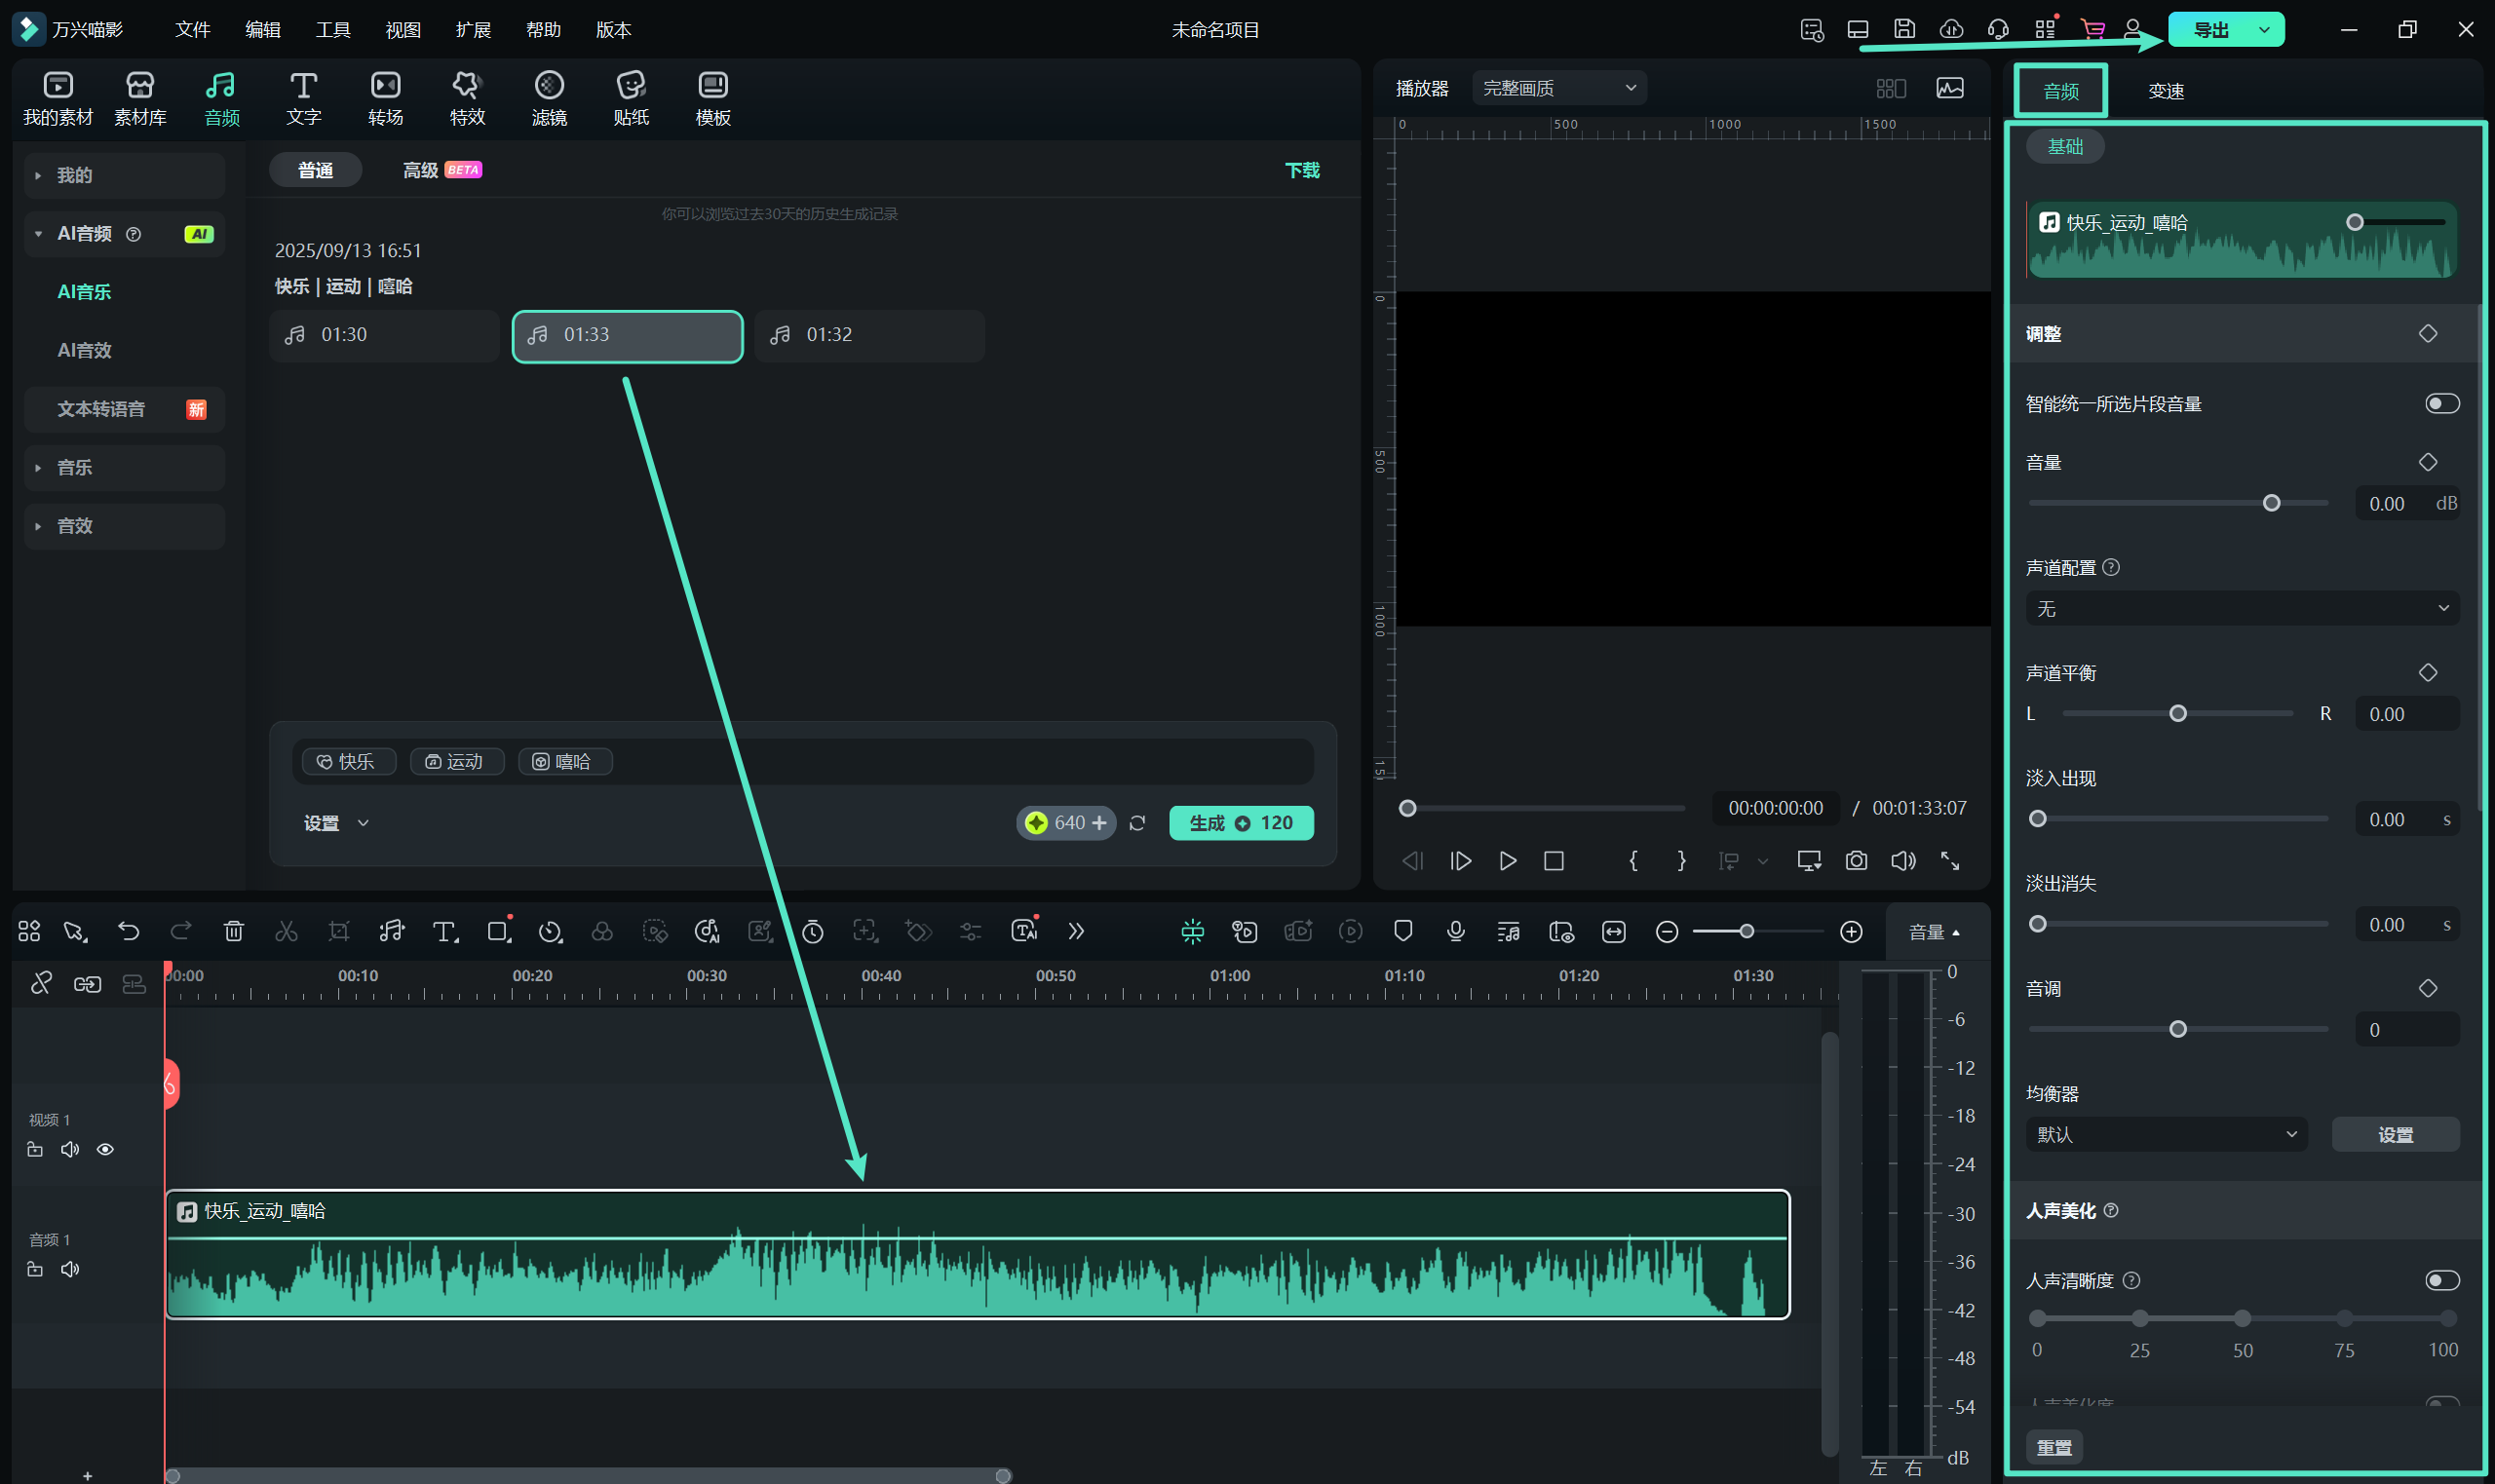
Task: Click the undo arrow in timeline toolbar
Action: [128, 931]
